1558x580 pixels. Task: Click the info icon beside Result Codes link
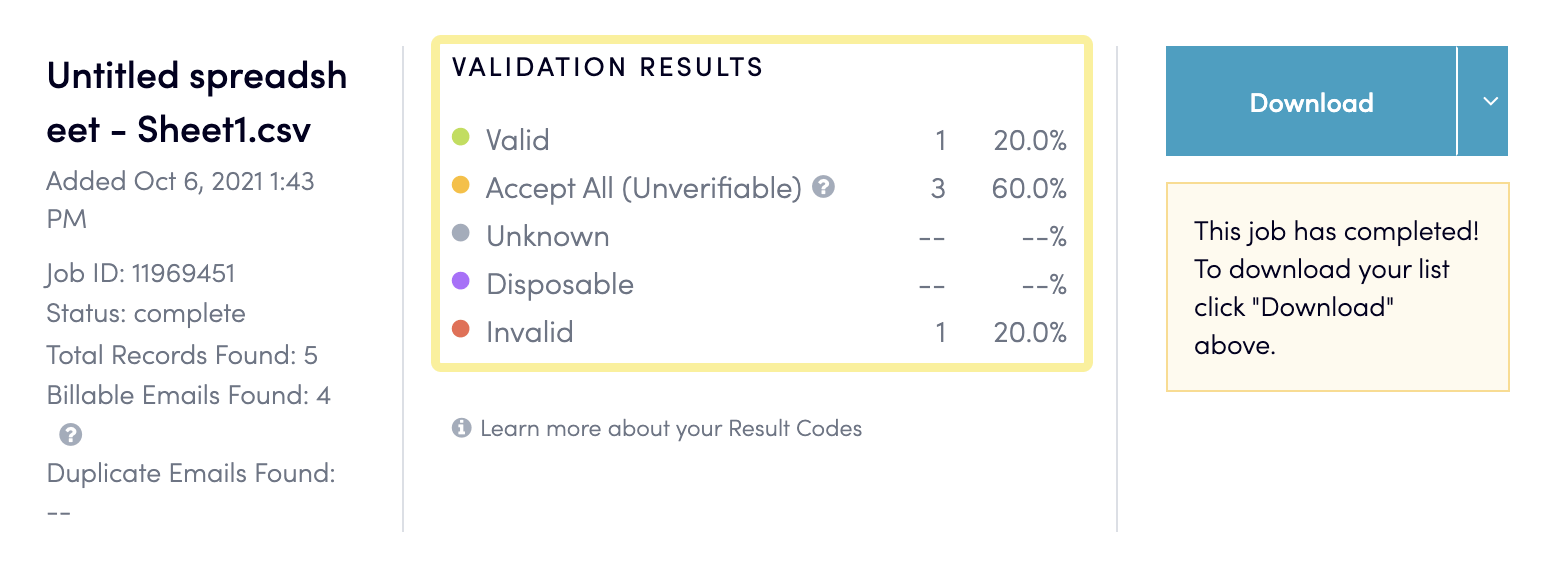(x=460, y=428)
